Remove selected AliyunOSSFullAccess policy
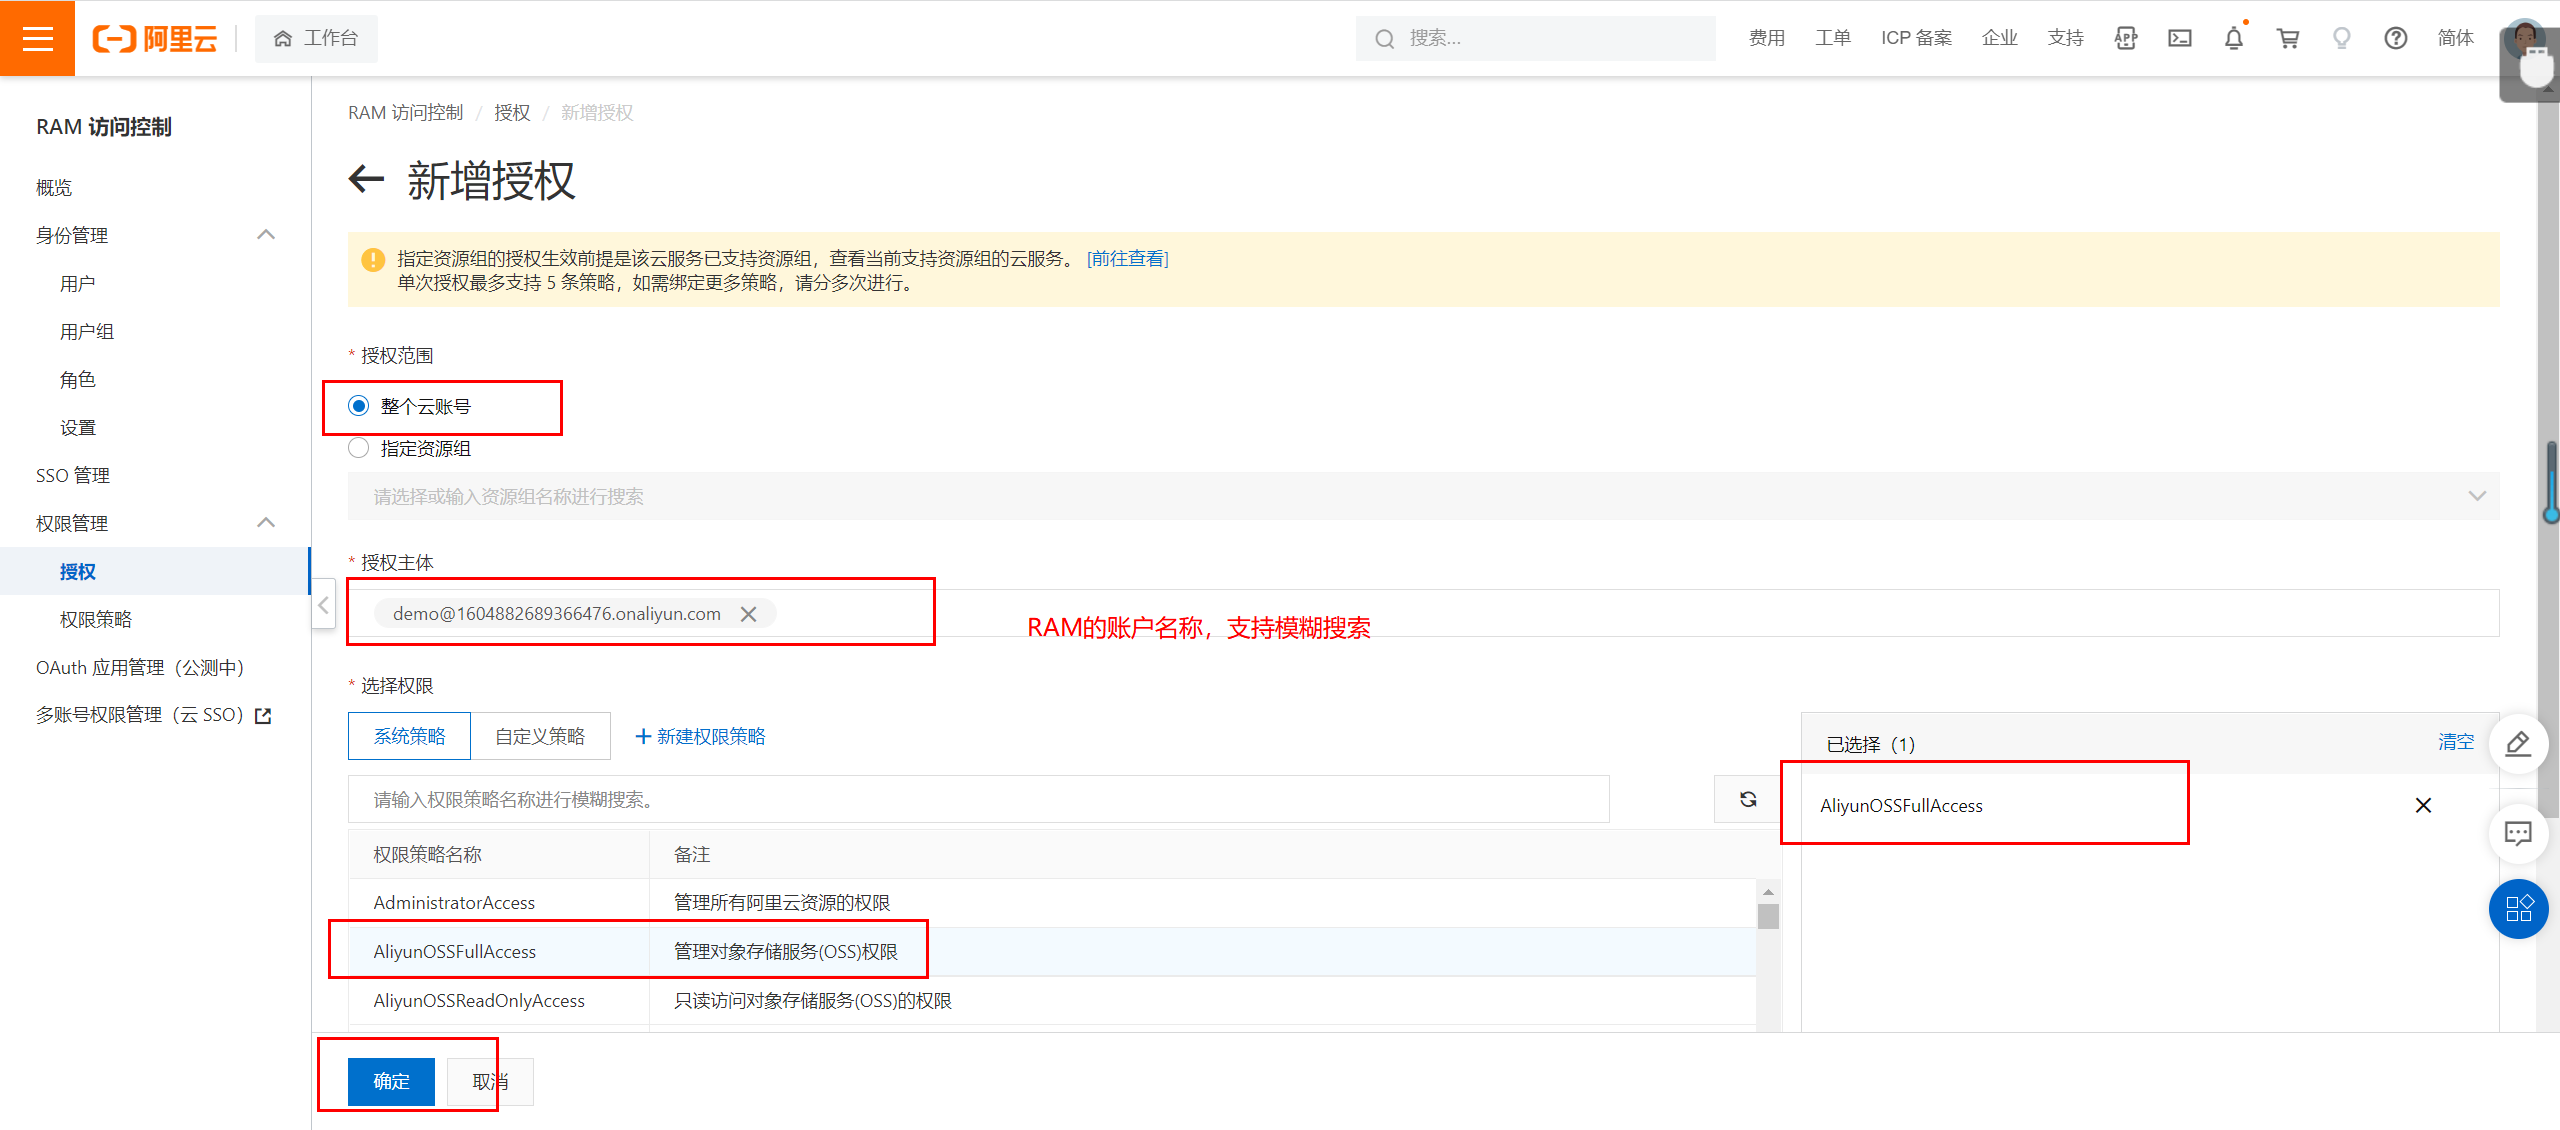Image resolution: width=2560 pixels, height=1130 pixels. [x=2423, y=805]
